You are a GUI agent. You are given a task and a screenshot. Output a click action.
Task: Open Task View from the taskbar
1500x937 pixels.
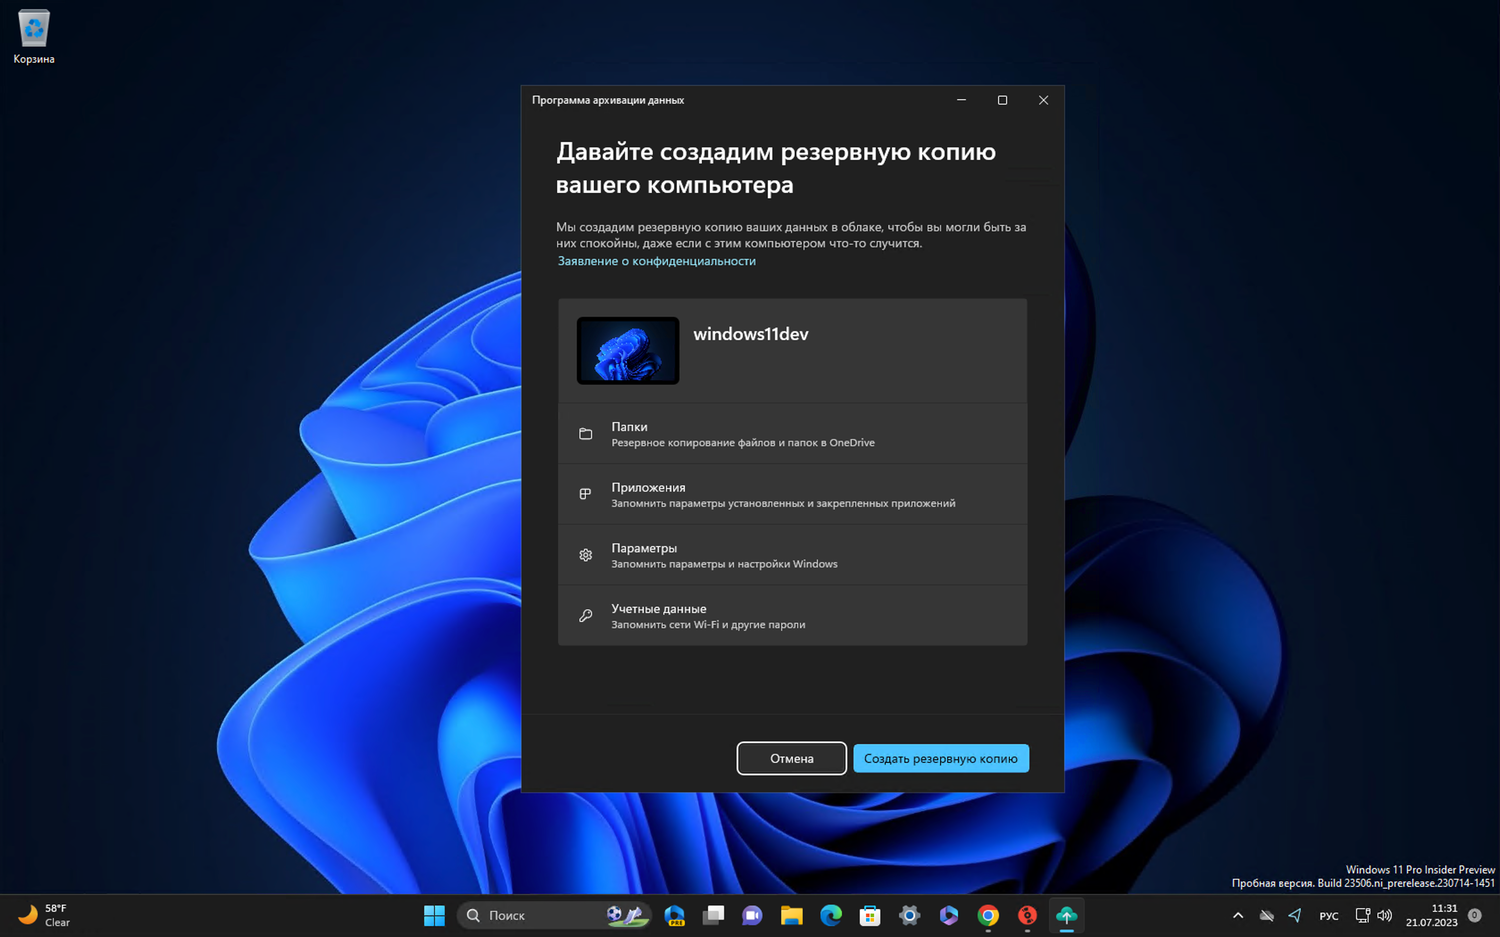click(x=713, y=915)
